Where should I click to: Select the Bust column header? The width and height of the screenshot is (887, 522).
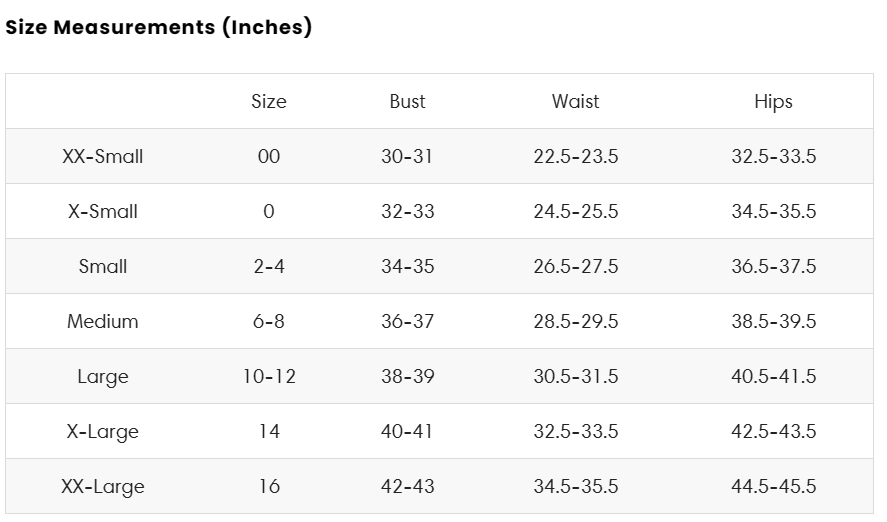[407, 101]
